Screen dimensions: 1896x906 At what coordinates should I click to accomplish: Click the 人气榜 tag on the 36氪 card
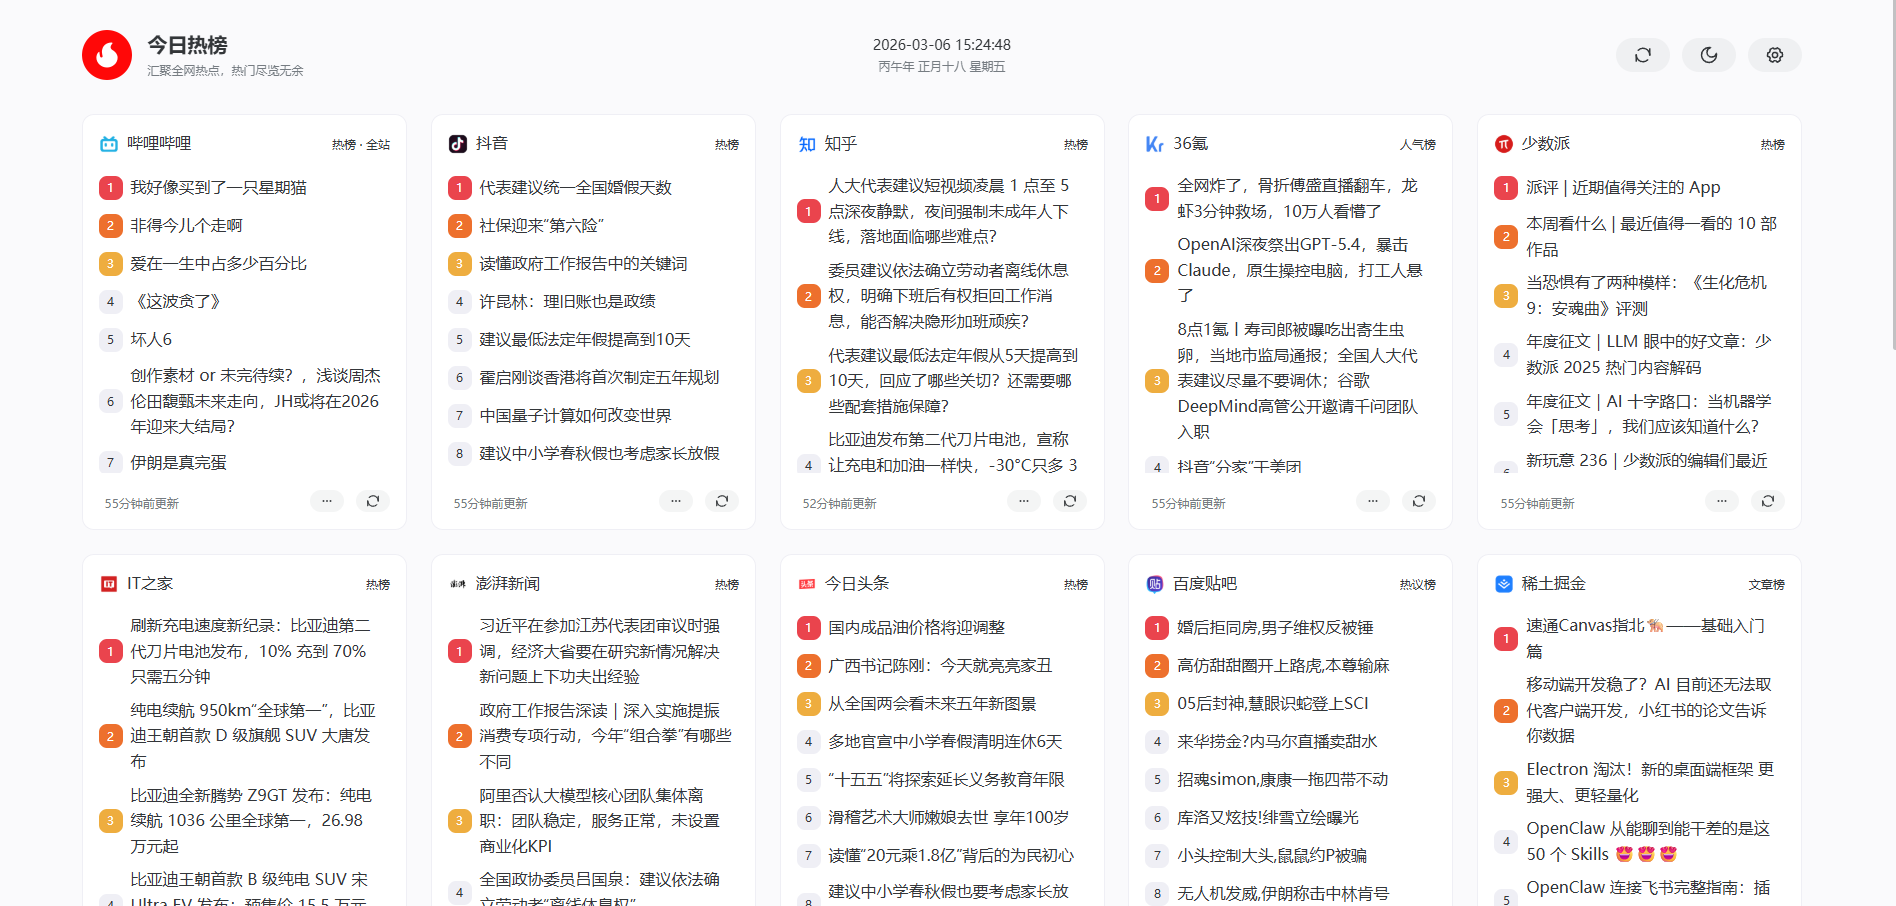1418,145
